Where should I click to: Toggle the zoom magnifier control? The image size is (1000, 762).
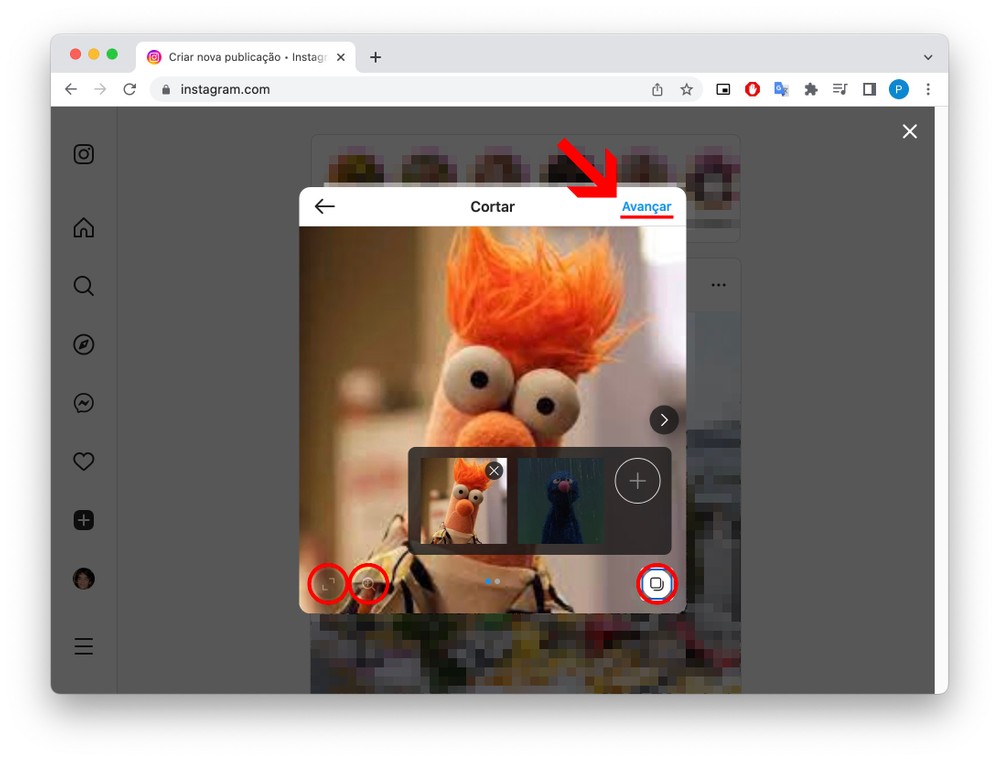368,583
